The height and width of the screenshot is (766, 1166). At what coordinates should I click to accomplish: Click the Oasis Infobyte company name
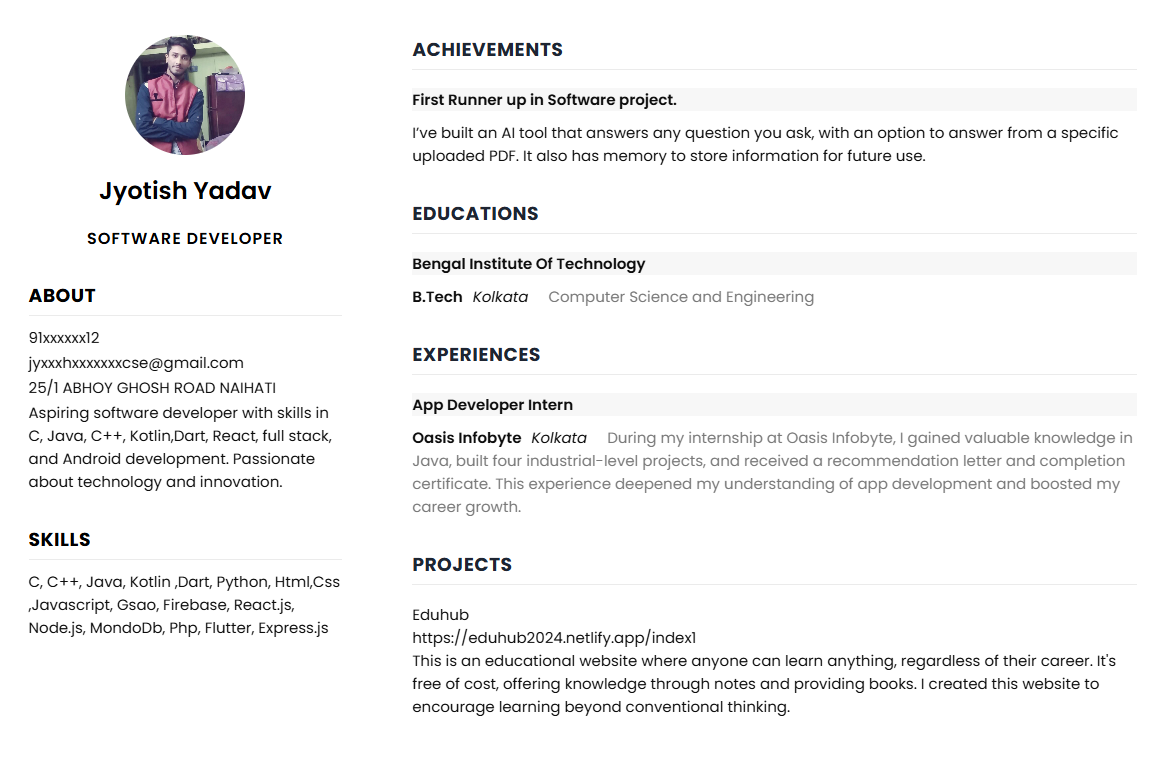click(x=467, y=438)
